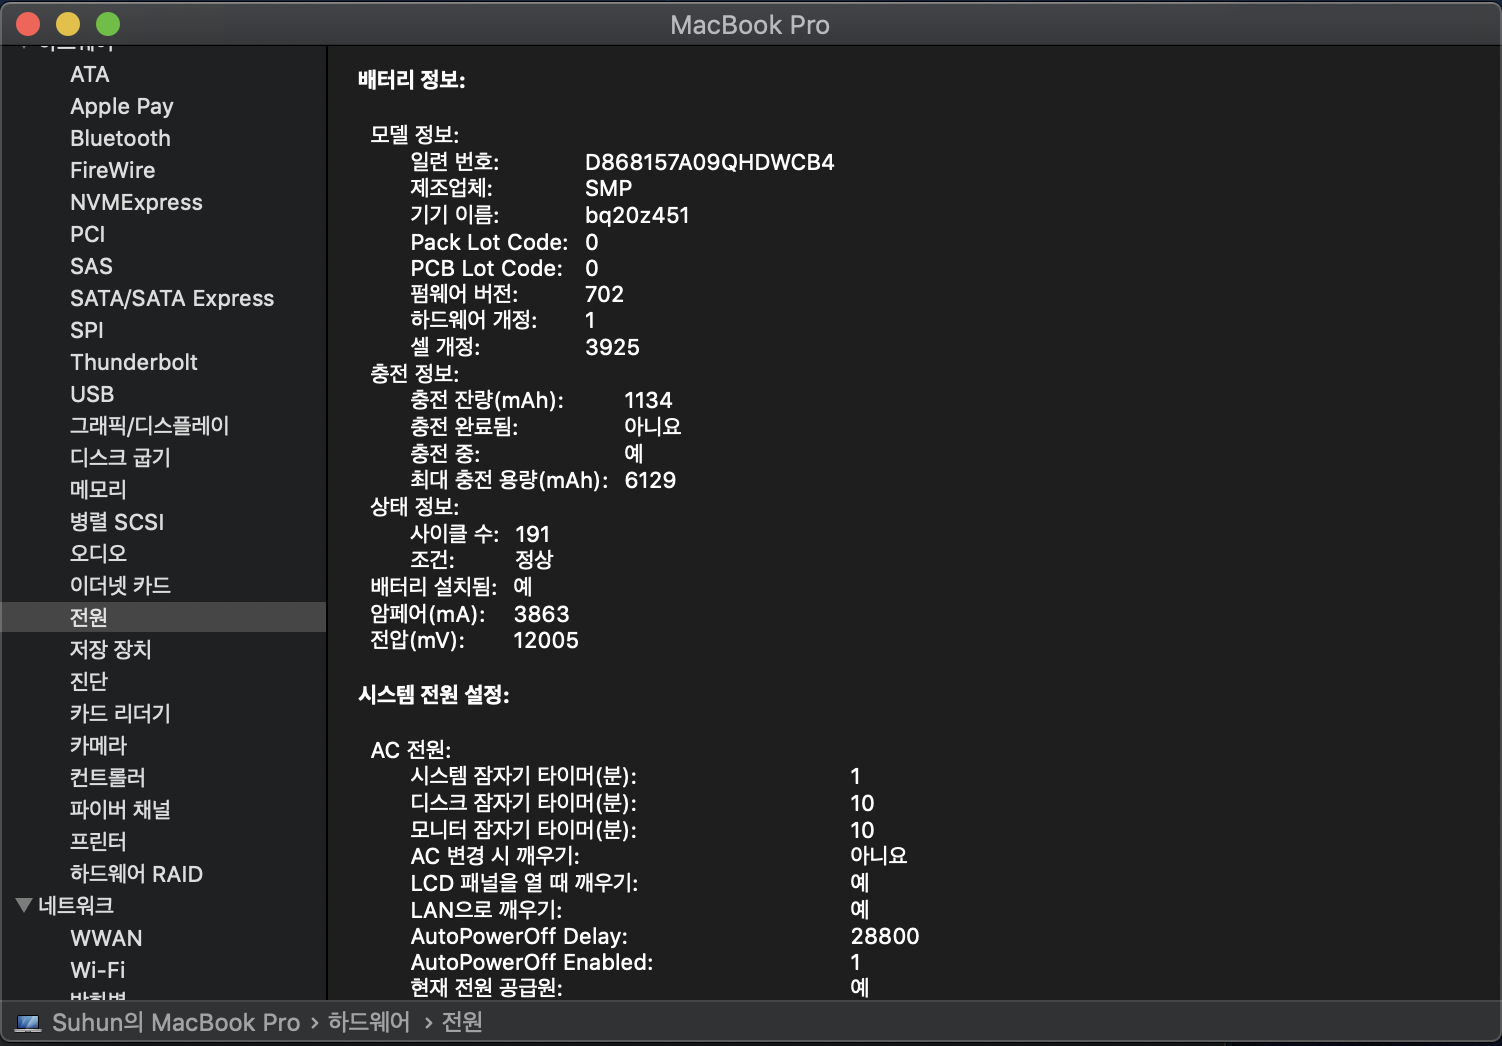1502x1046 pixels.
Task: Click the 저장 장치 sidebar entry
Action: coord(110,650)
